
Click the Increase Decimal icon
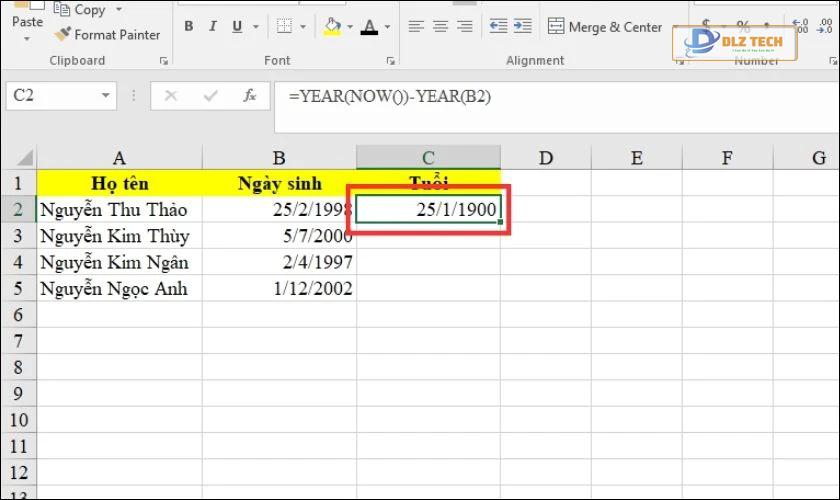pos(800,26)
